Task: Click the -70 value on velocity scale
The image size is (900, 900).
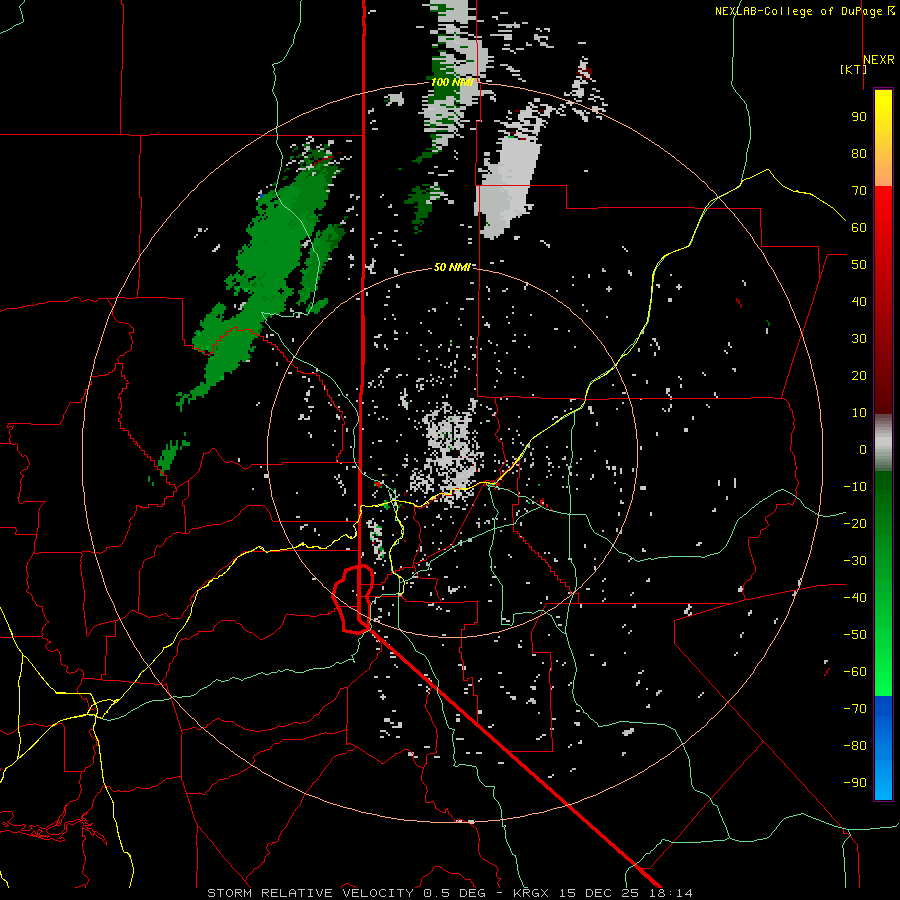Action: click(855, 709)
